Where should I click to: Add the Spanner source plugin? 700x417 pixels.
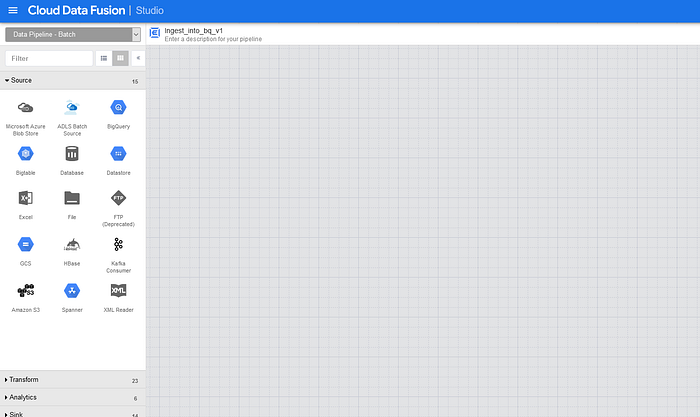[x=72, y=298]
